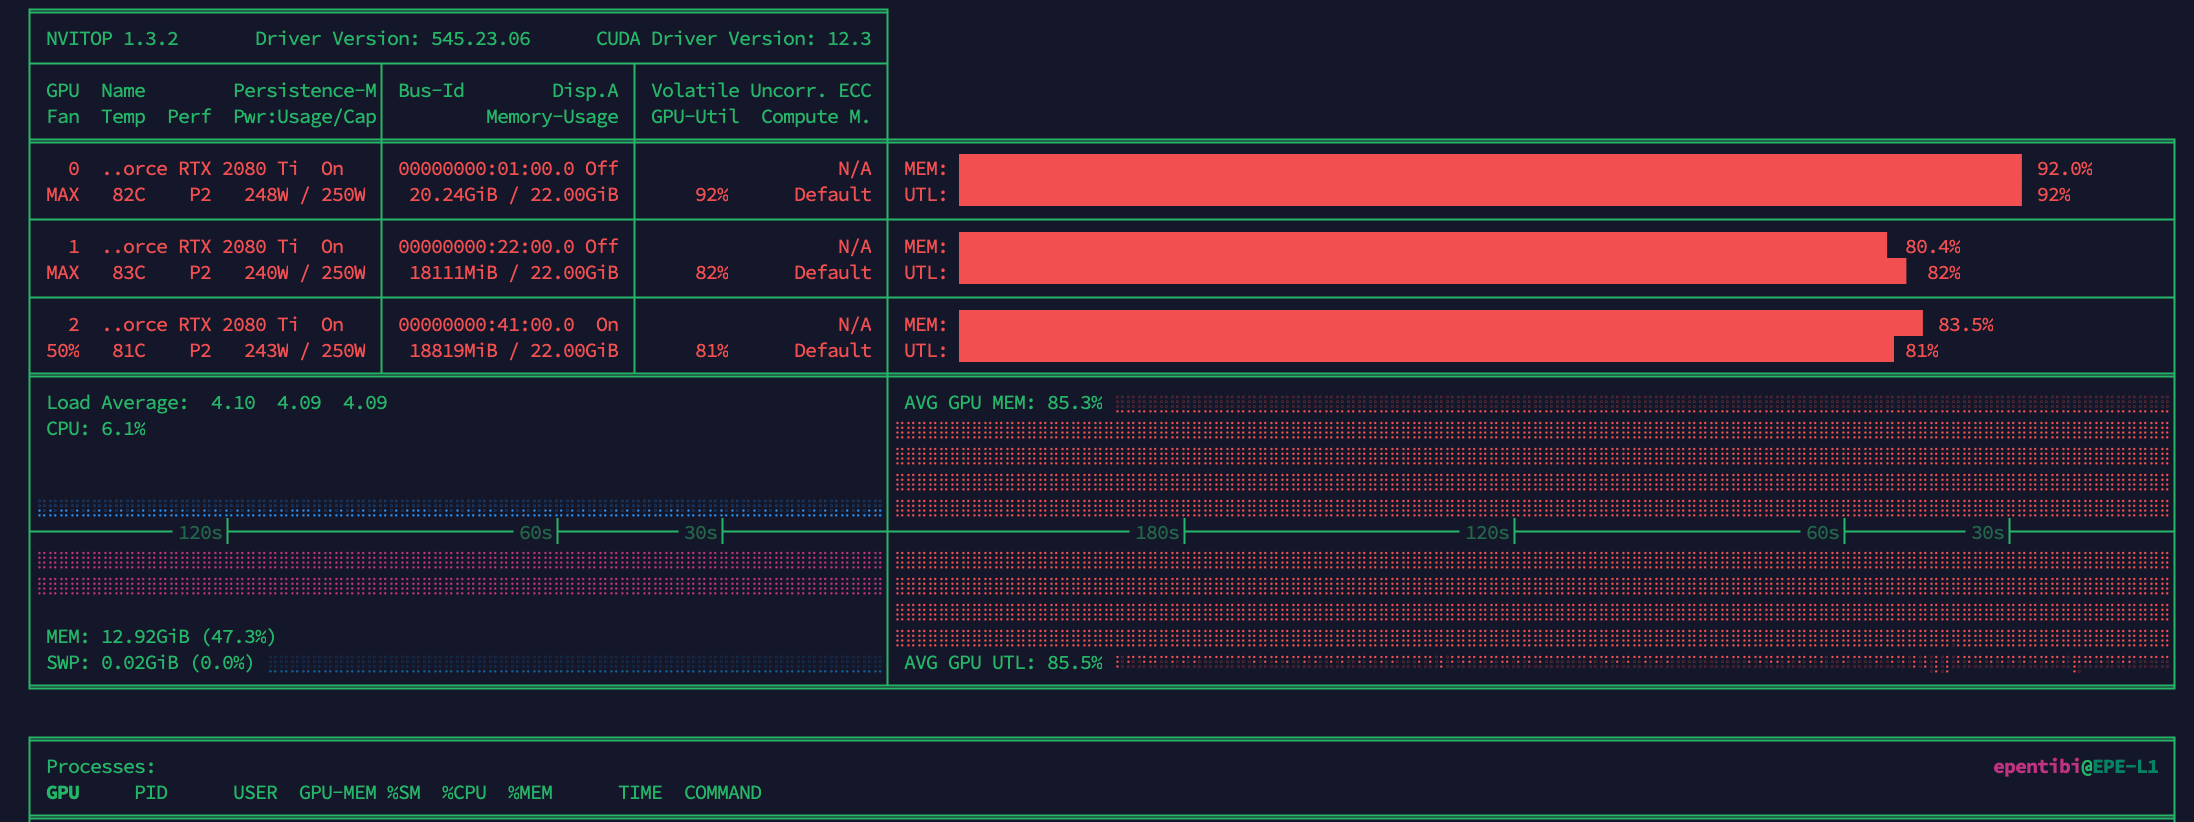Click the COMMAND column header
Image resolution: width=2194 pixels, height=822 pixels.
722,792
